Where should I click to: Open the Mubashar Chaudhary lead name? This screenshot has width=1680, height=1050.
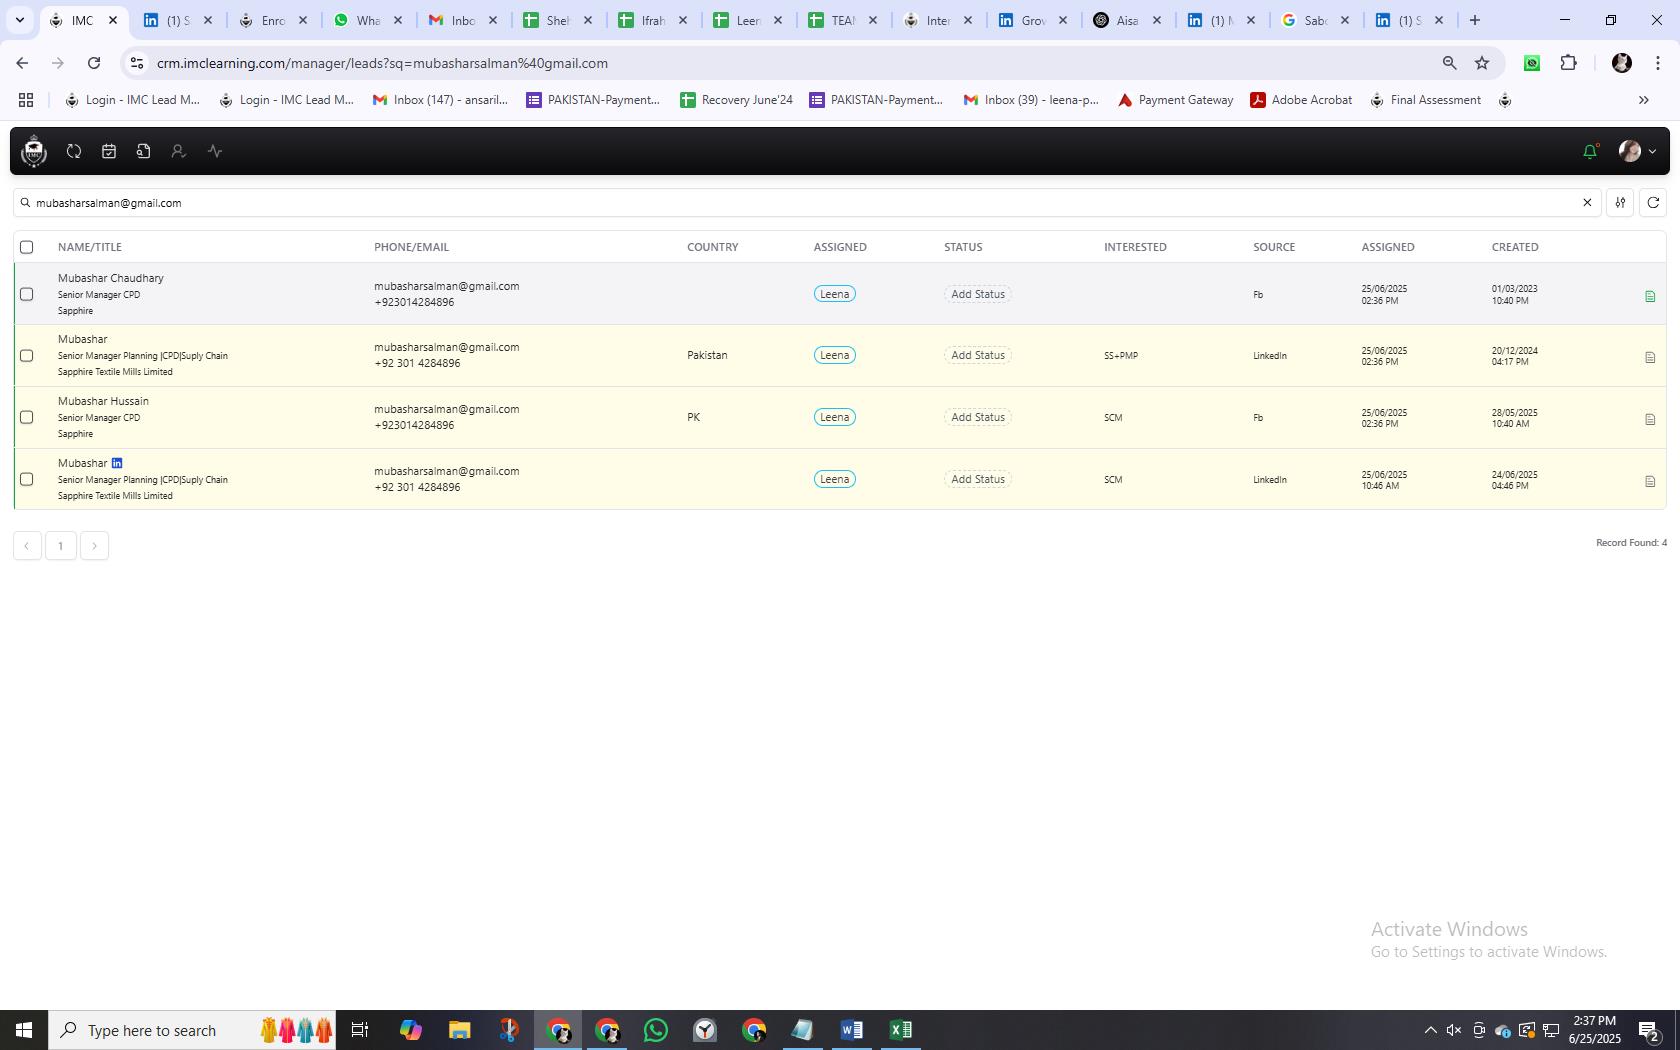click(x=111, y=278)
